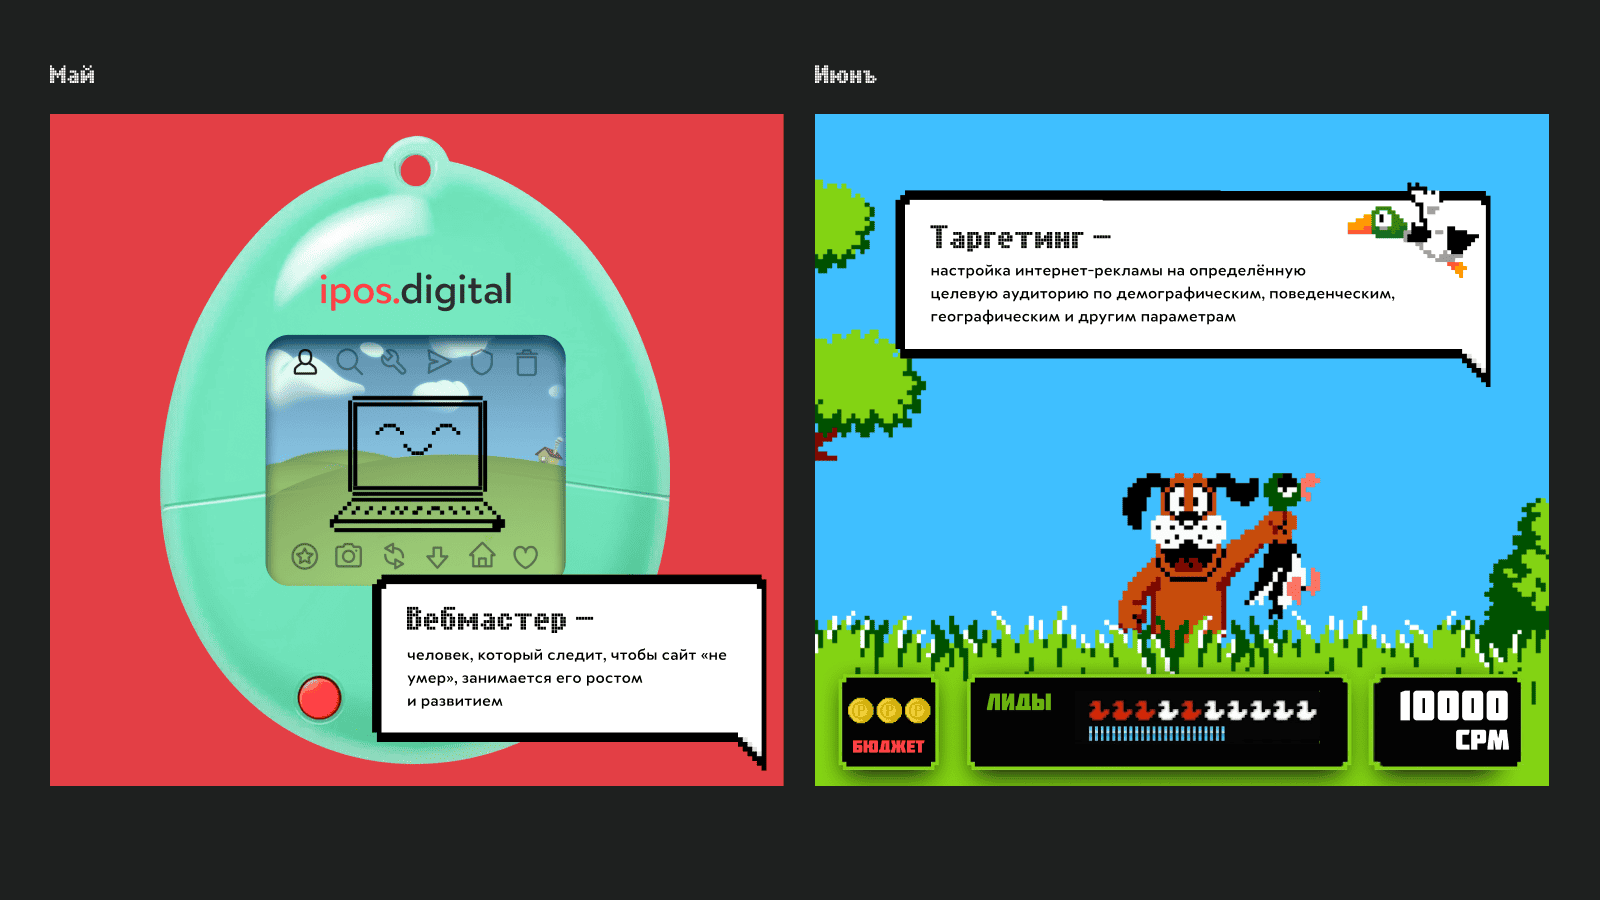Click the ipos.digital logo text

(x=415, y=290)
